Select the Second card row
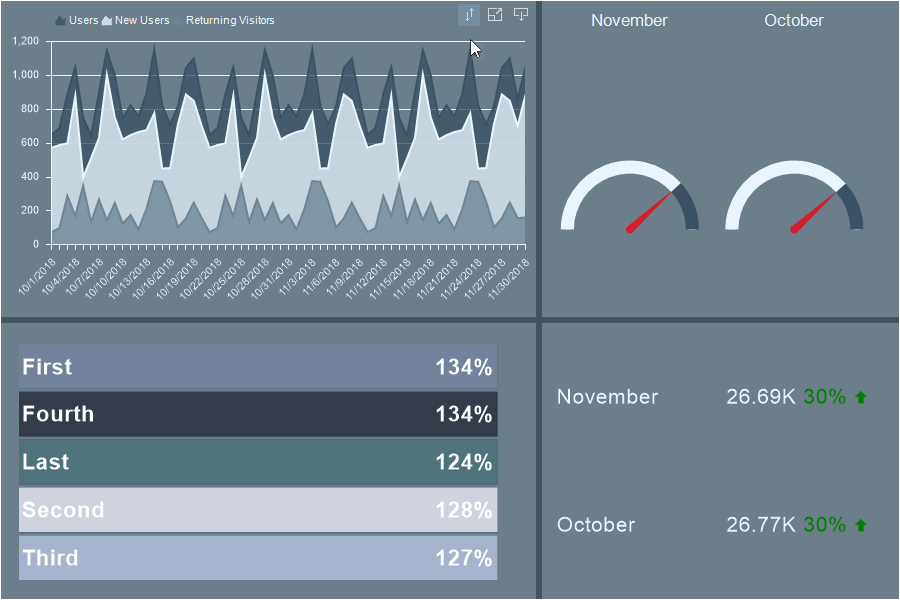The height and width of the screenshot is (600, 900). [257, 510]
